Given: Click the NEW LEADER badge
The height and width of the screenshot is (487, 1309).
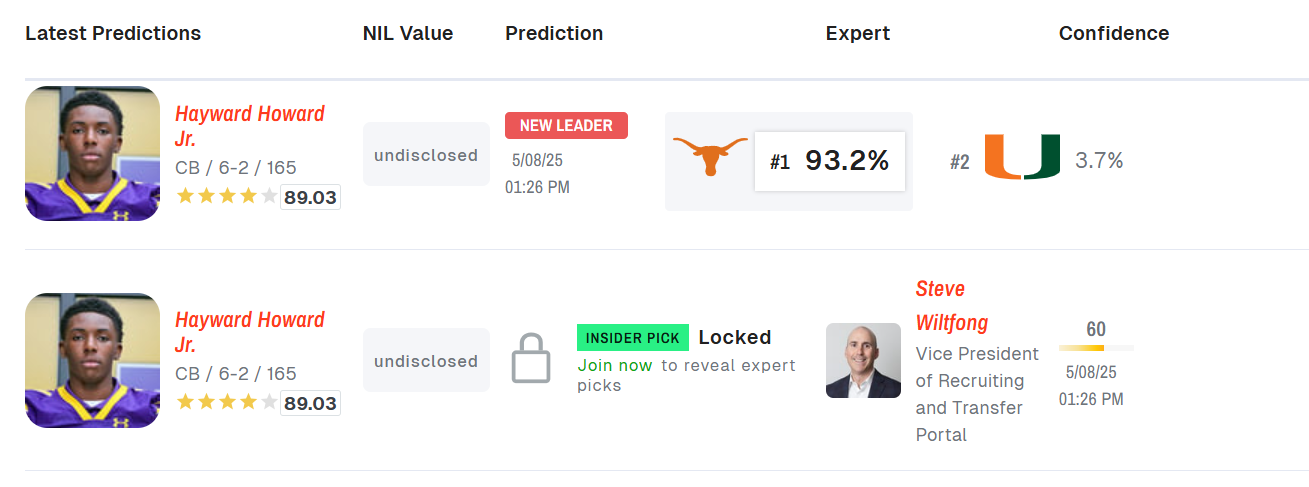Looking at the screenshot, I should coord(566,125).
